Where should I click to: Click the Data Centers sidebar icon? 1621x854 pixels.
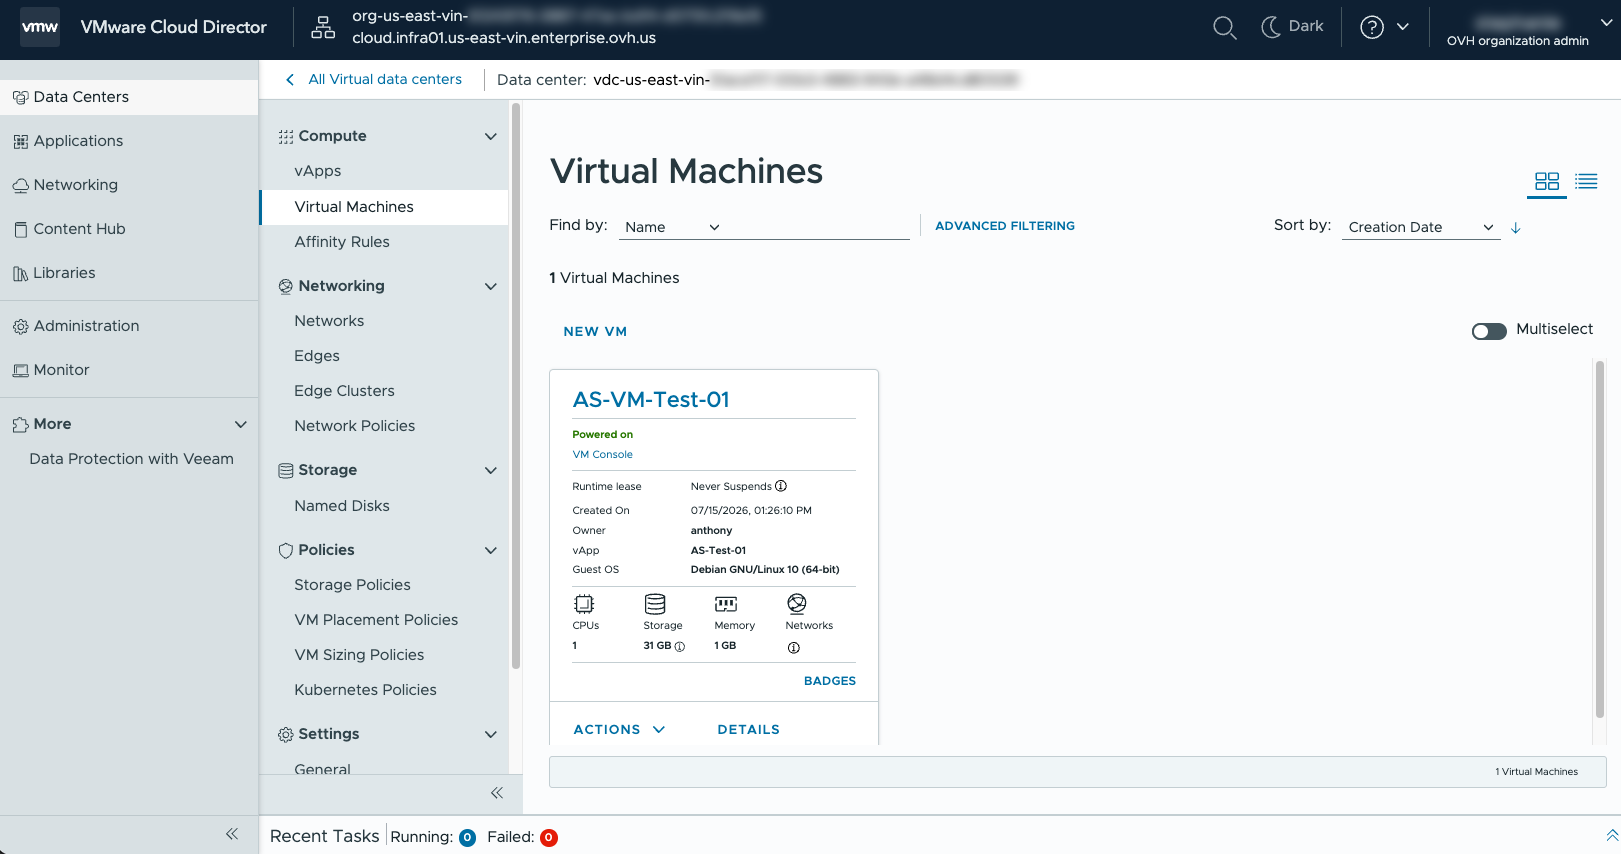20,98
